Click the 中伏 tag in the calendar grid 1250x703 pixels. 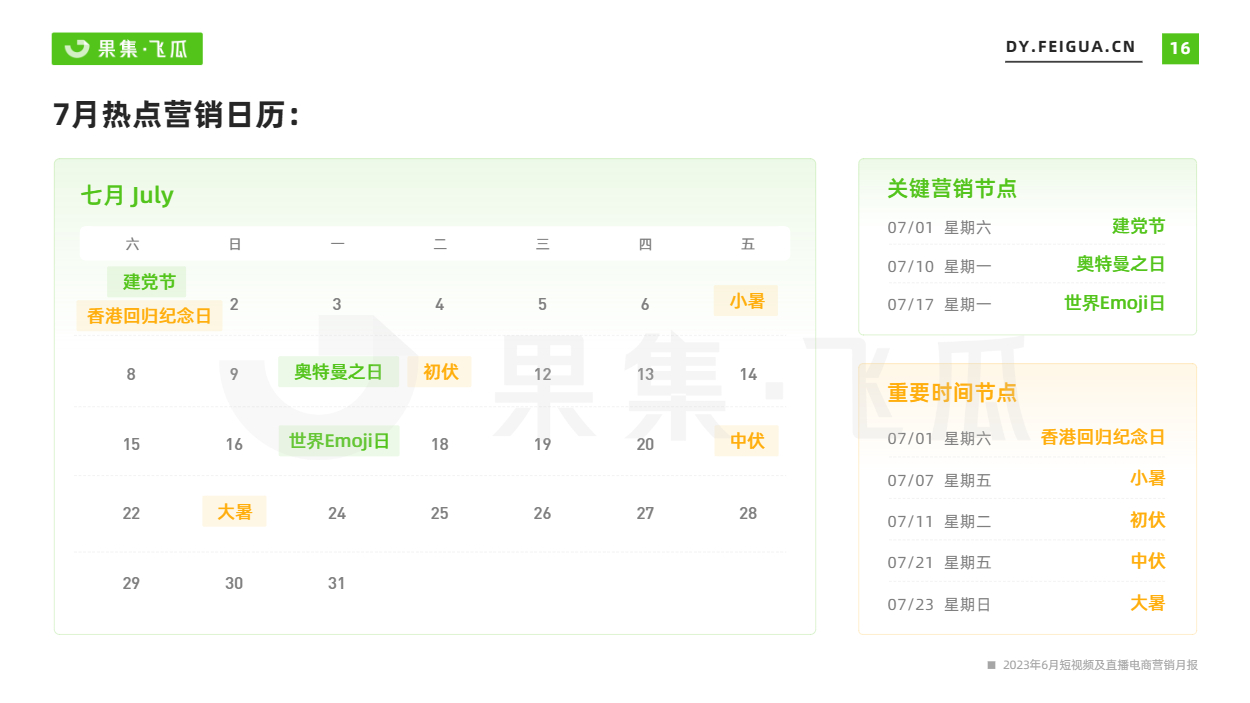click(x=746, y=441)
